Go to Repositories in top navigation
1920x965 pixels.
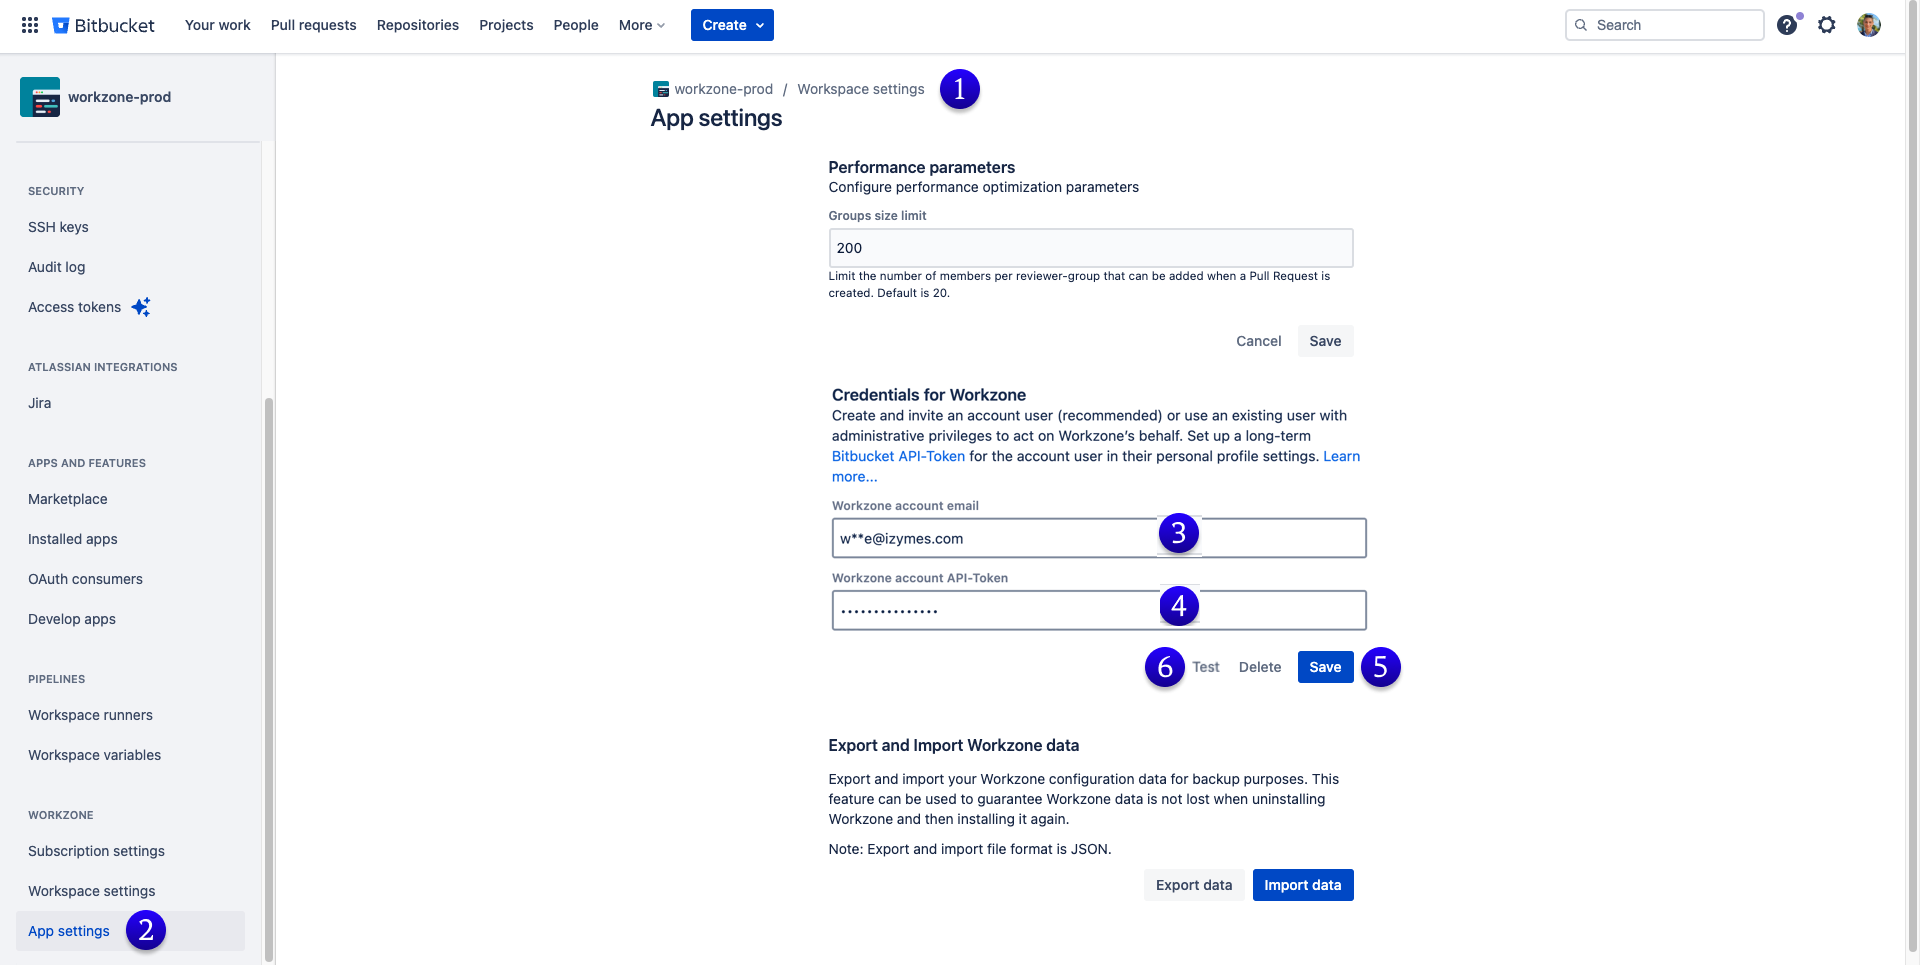[x=417, y=25]
